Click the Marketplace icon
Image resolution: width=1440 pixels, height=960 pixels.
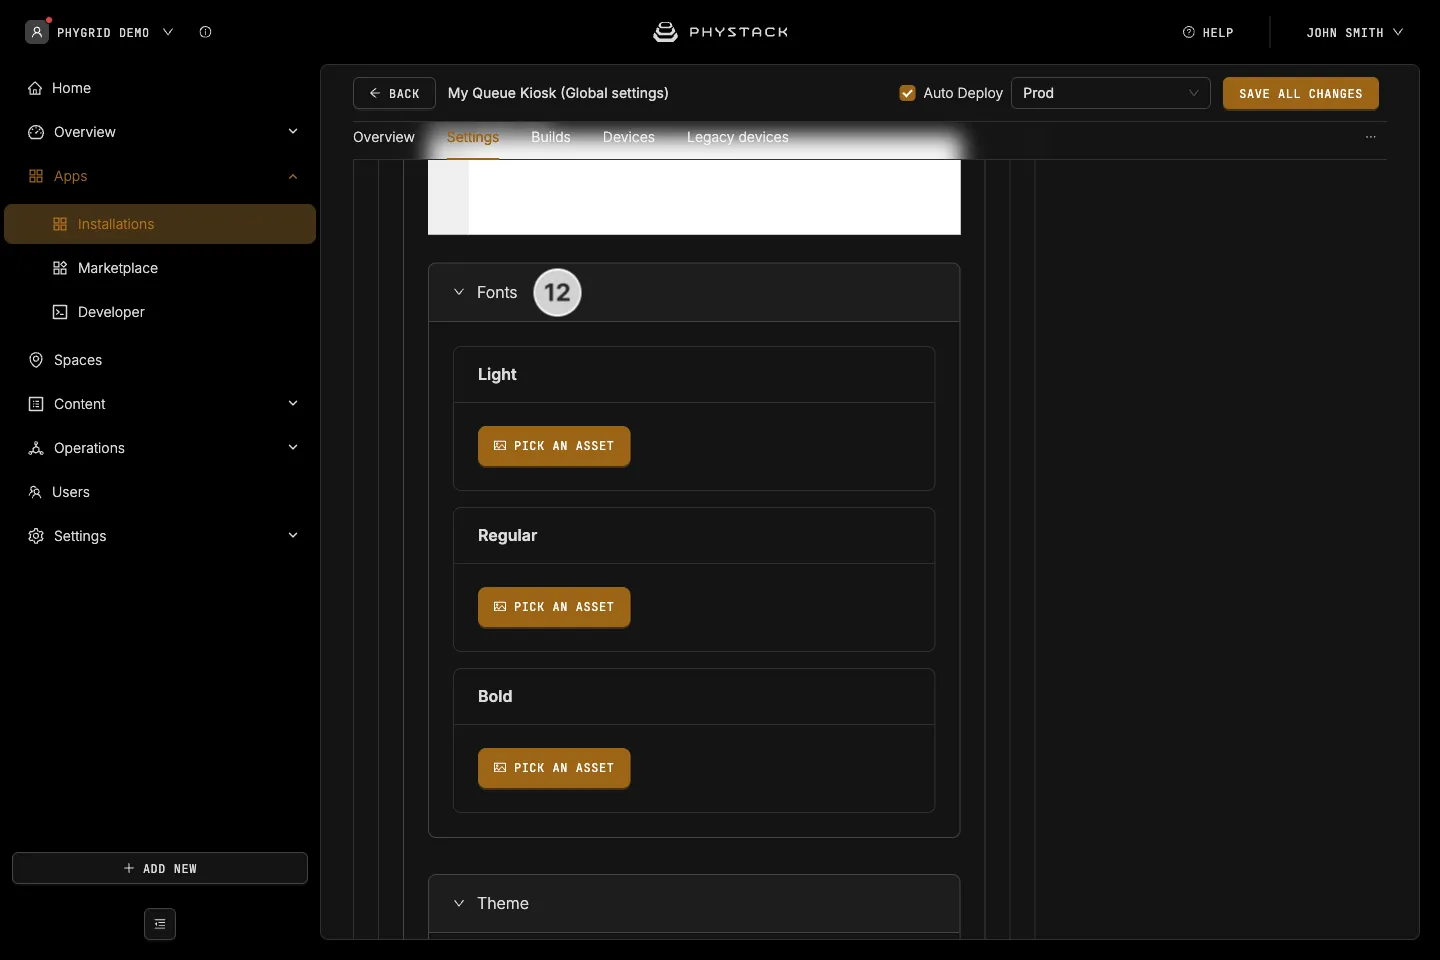pos(60,268)
